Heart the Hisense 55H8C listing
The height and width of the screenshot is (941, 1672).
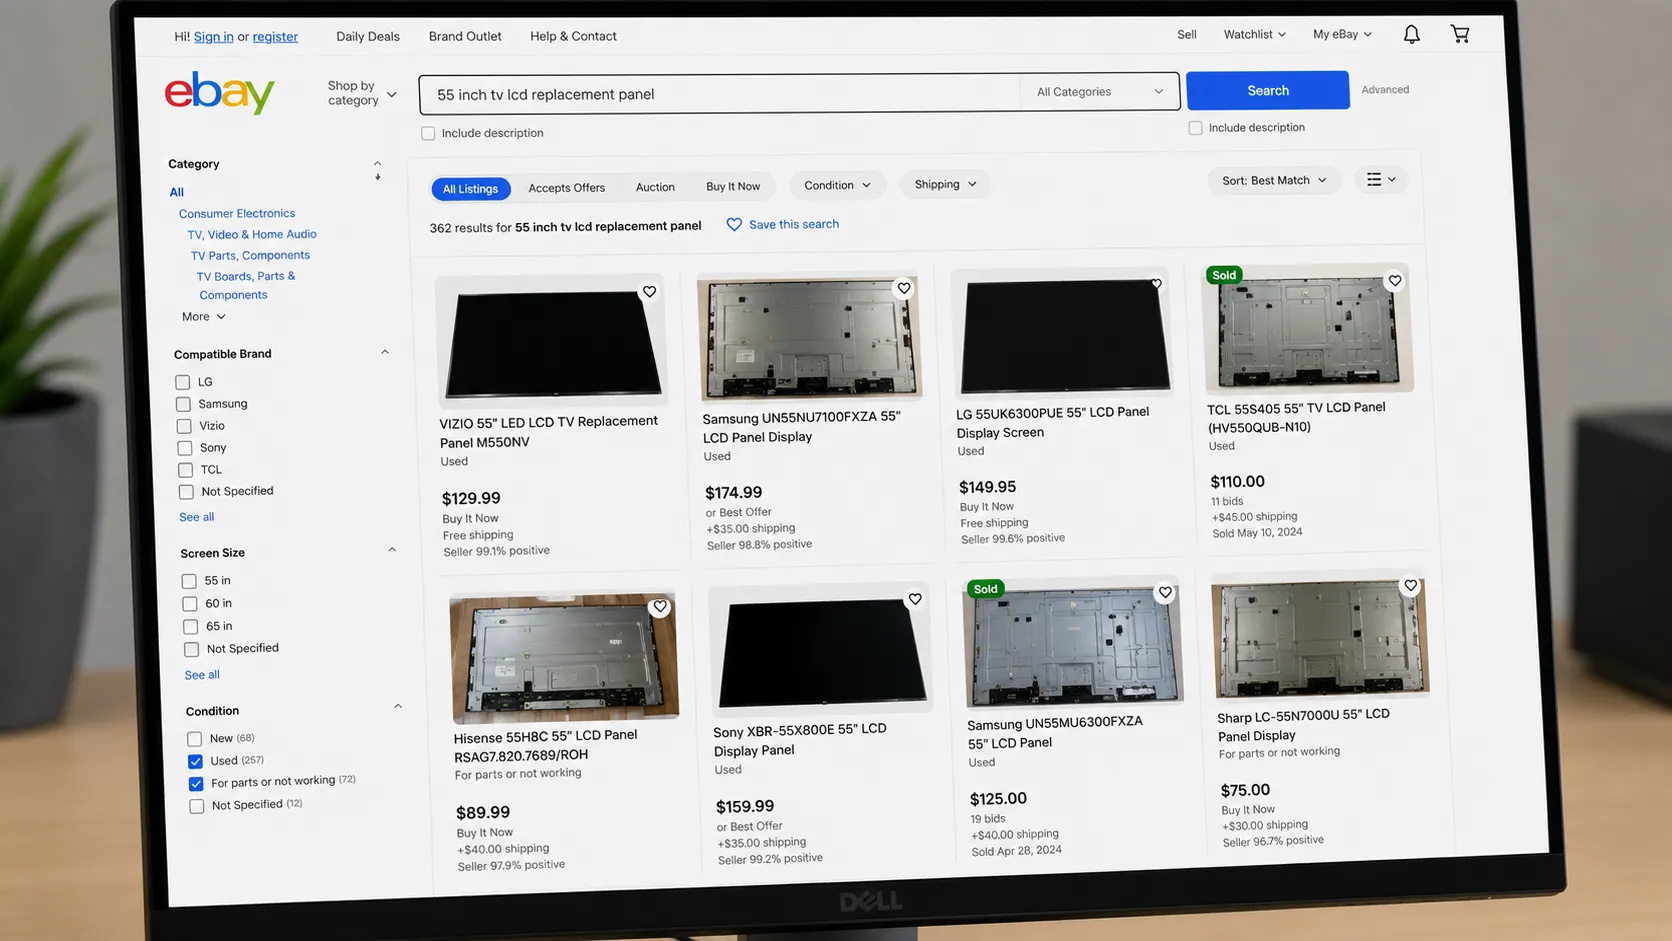click(660, 607)
